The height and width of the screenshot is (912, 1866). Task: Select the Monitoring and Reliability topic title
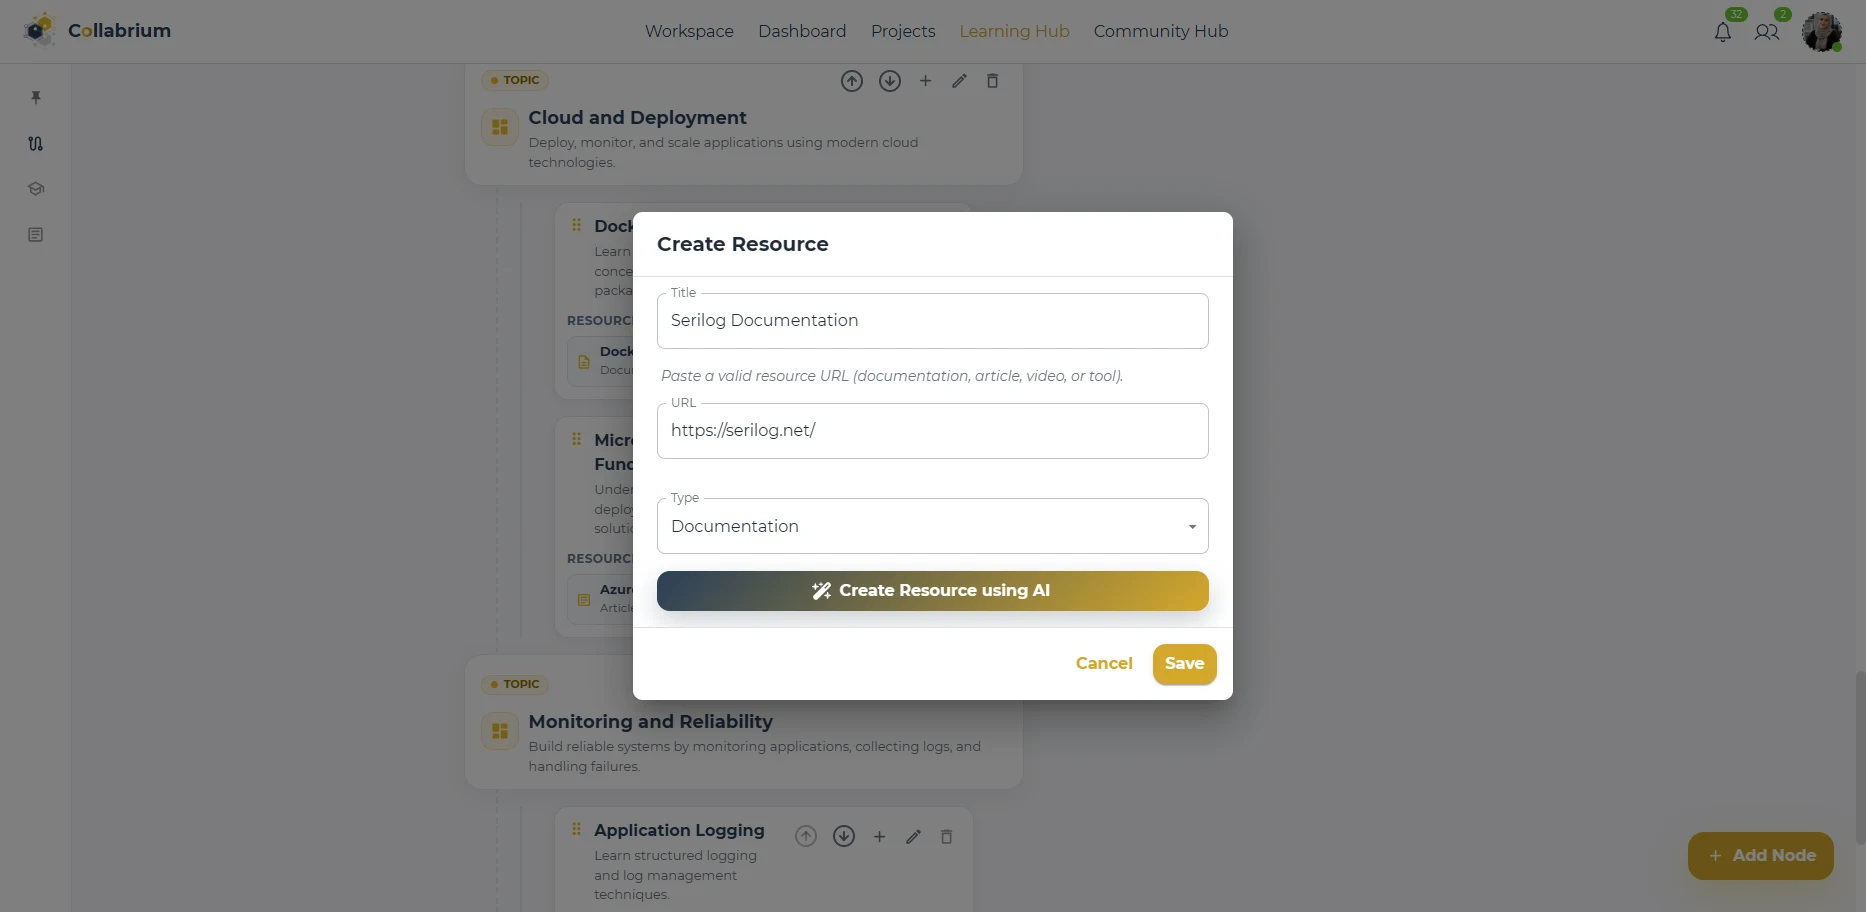click(x=650, y=722)
